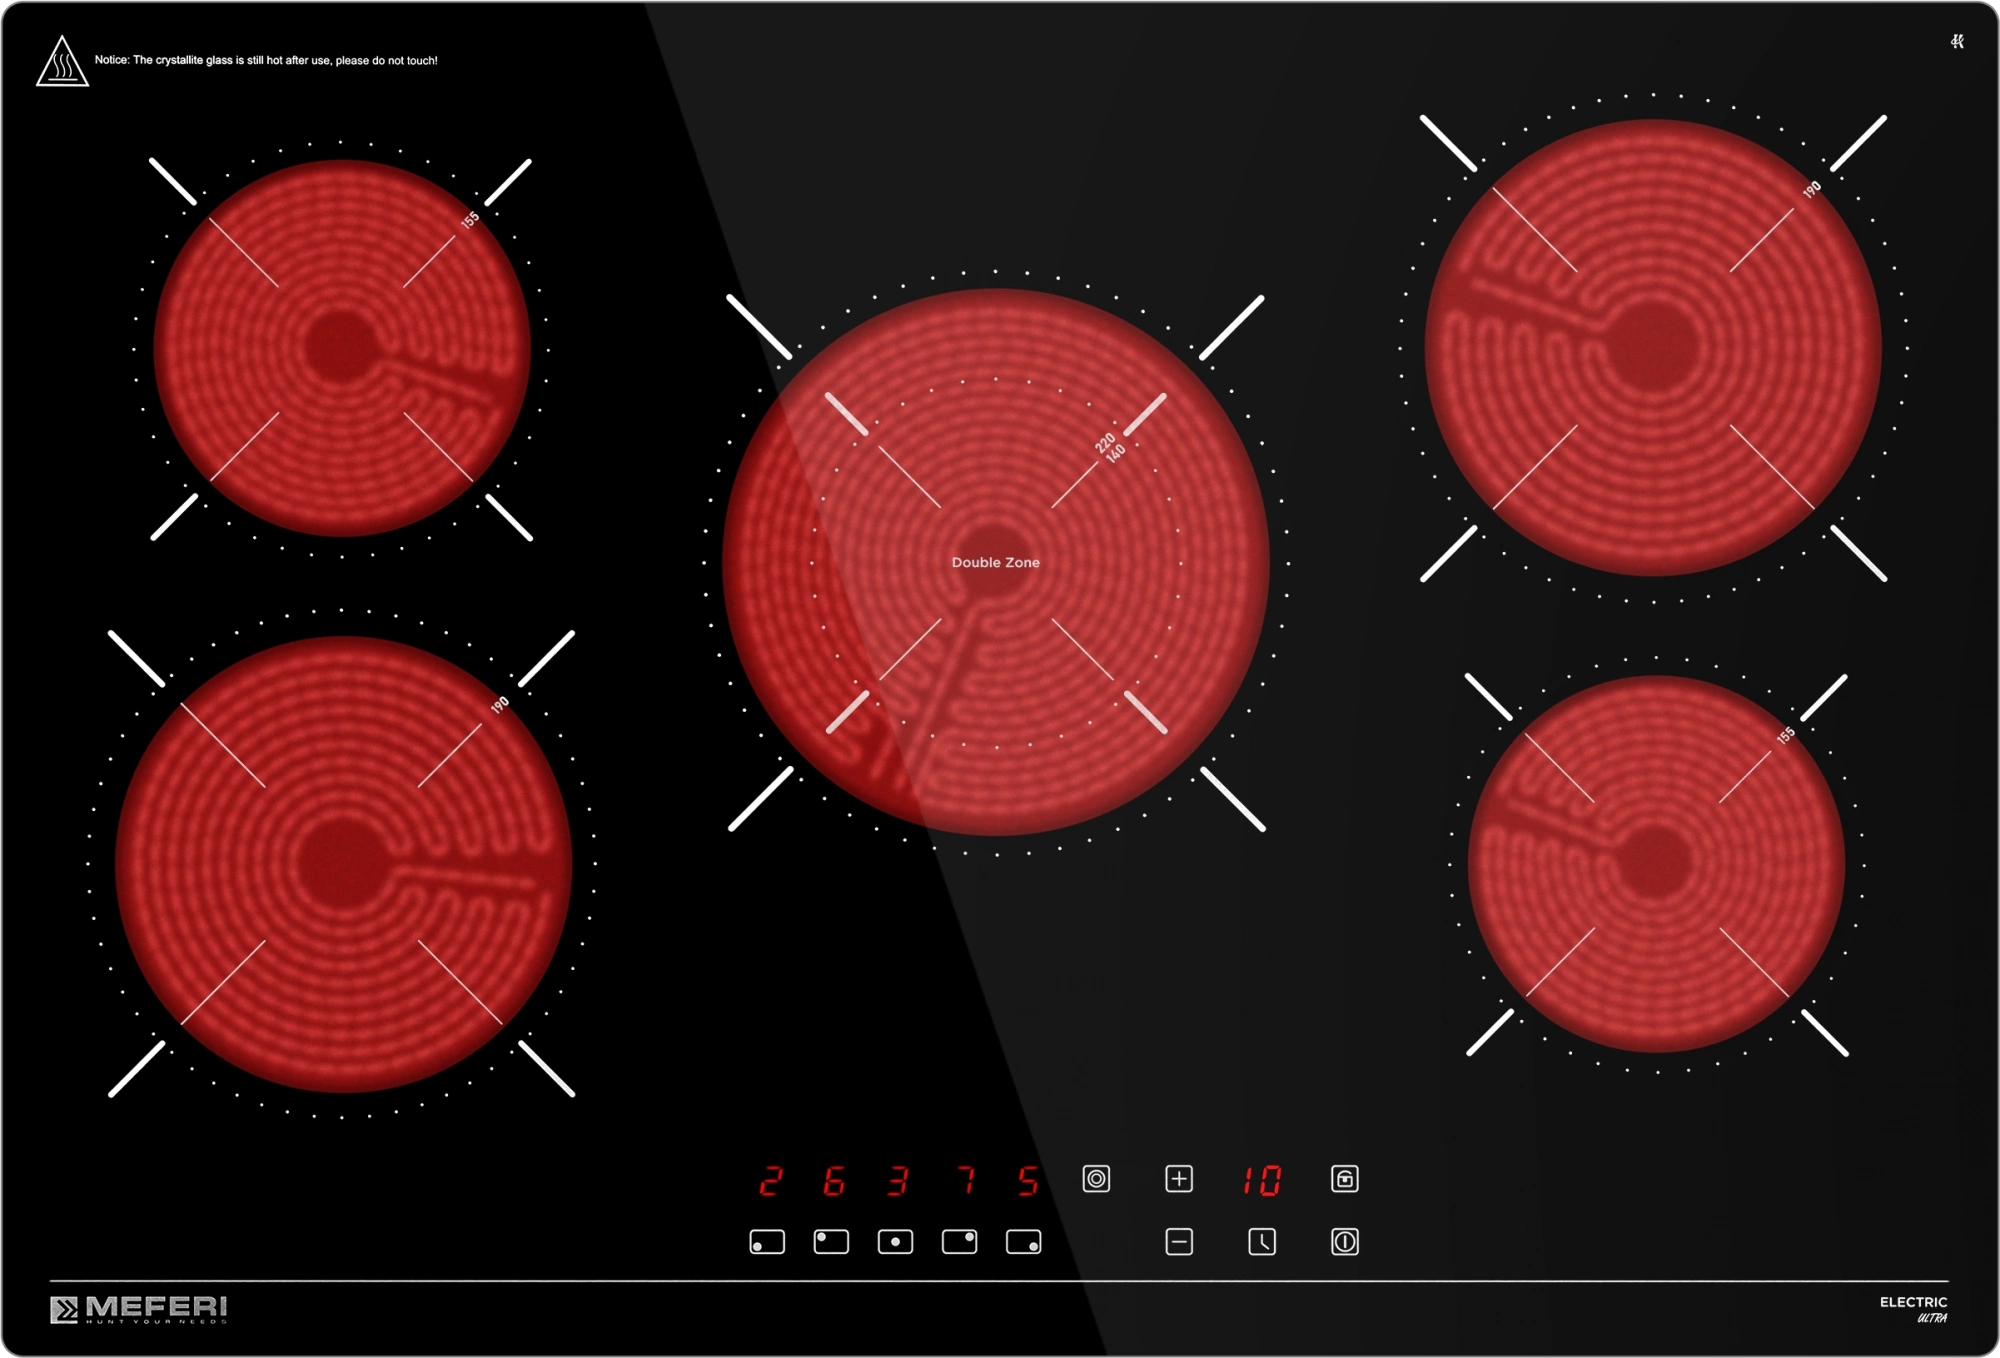This screenshot has width=2000, height=1358.
Task: Select the bottom-left burner zone key
Action: 767,1242
